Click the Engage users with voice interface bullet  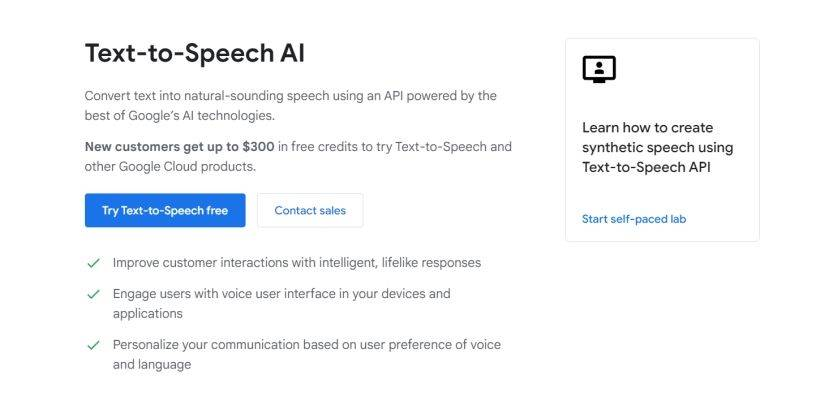coord(281,303)
